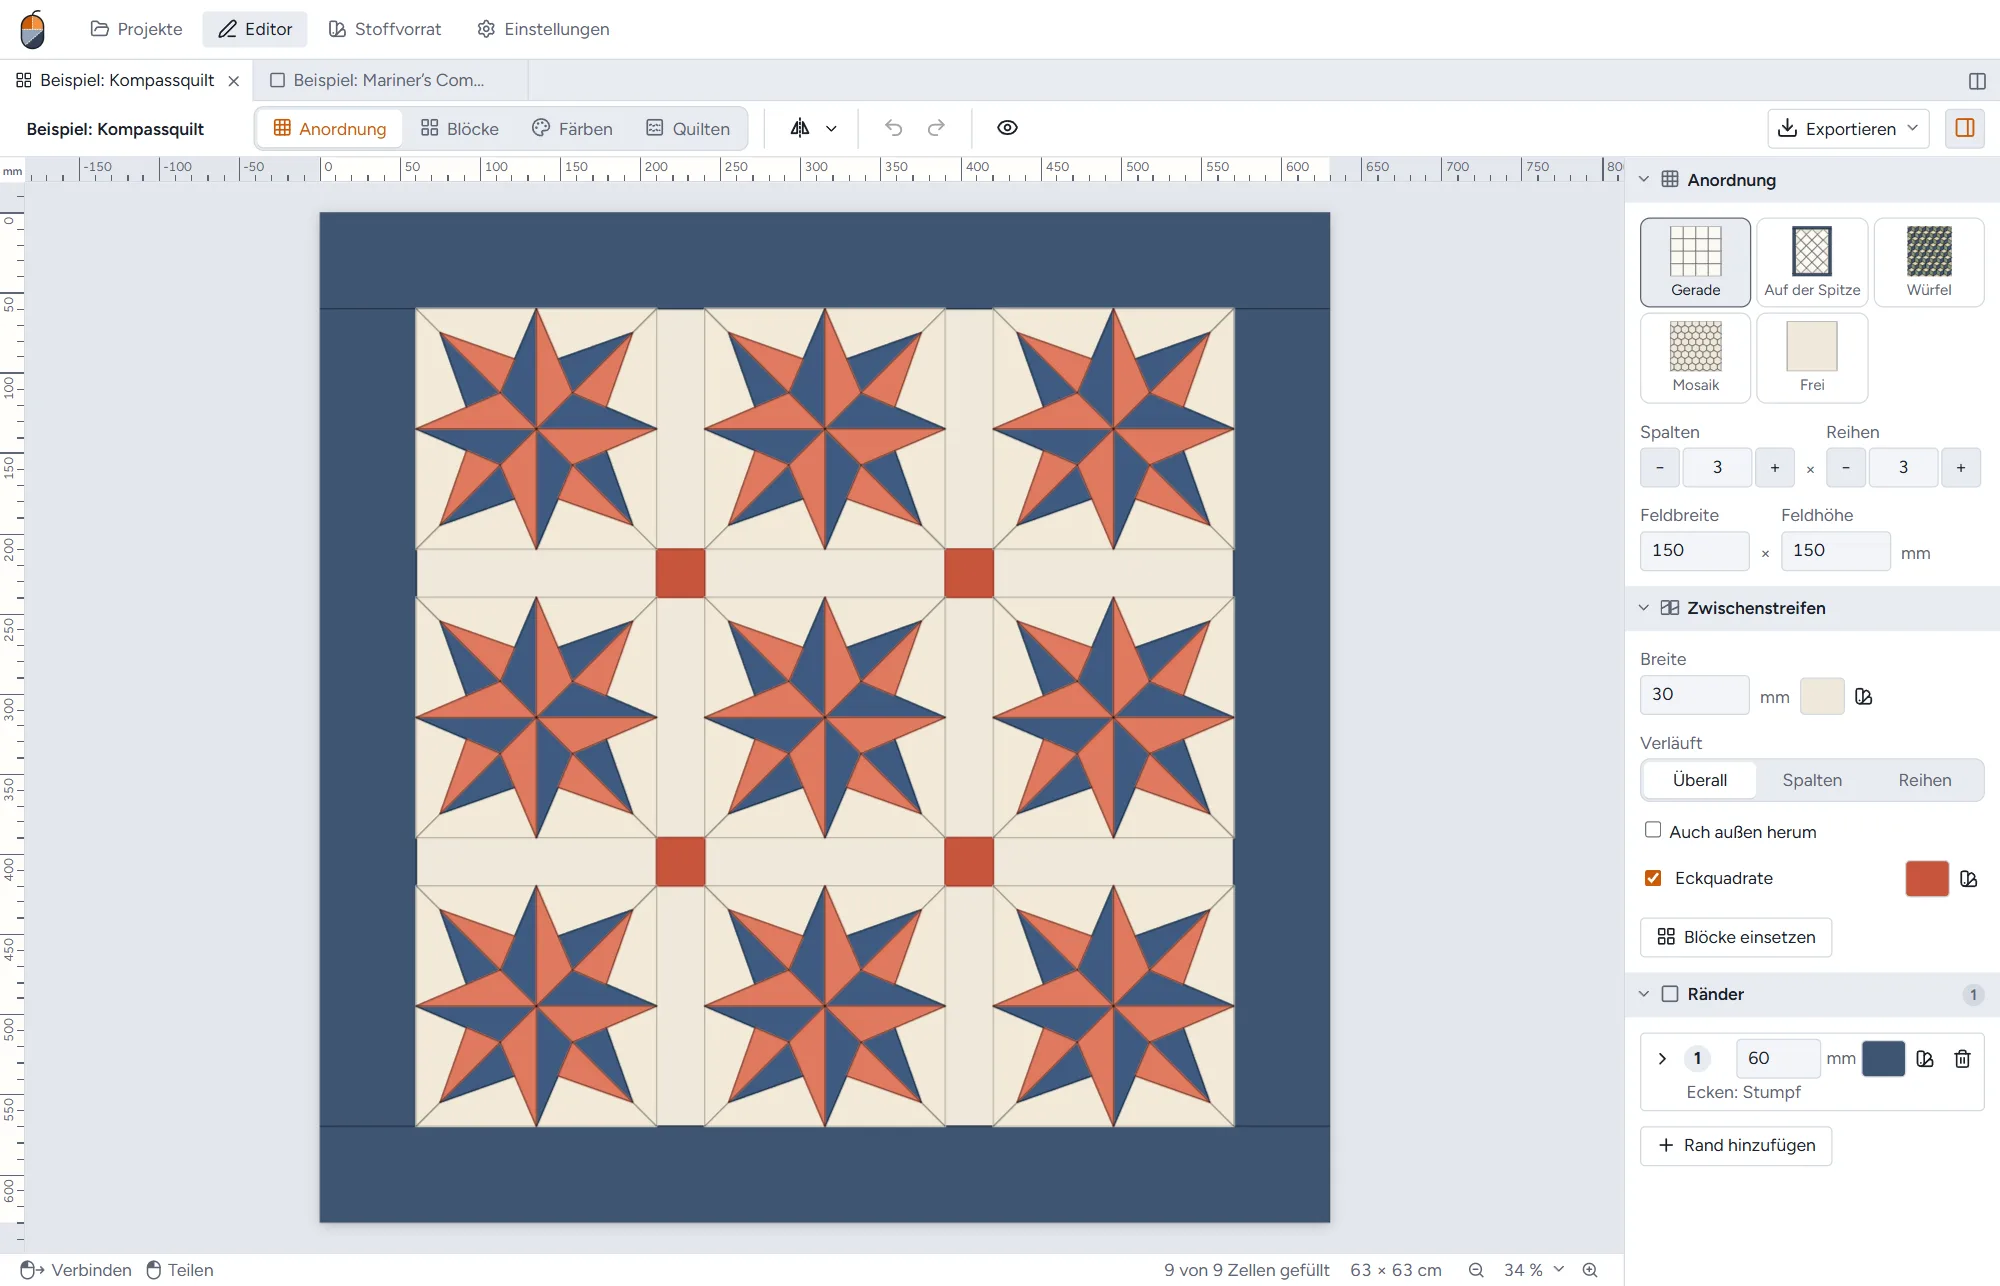Click Teilen in the status bar
Image resolution: width=2000 pixels, height=1286 pixels.
[x=180, y=1270]
